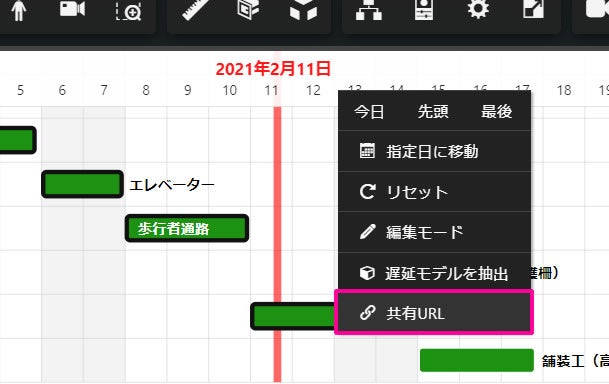Viewport: 609px width, 384px height.
Task: Select the ruler measurement tool
Action: (196, 10)
